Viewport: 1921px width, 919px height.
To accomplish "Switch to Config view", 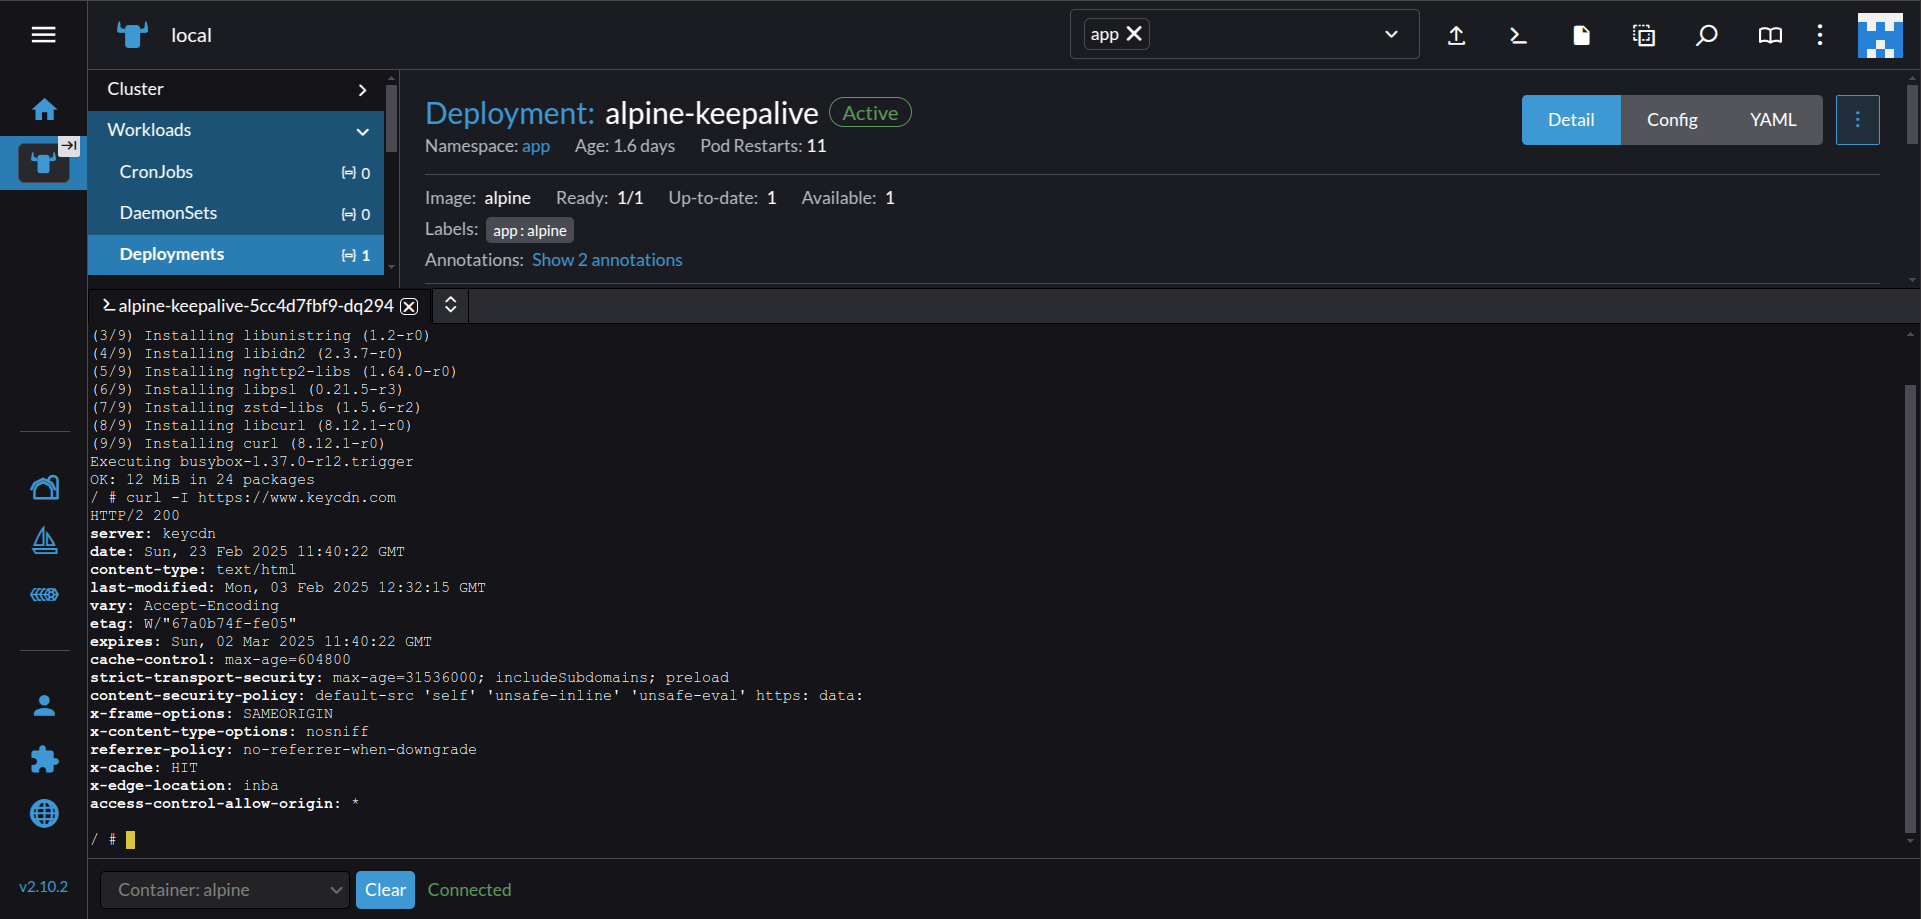I will tap(1672, 120).
